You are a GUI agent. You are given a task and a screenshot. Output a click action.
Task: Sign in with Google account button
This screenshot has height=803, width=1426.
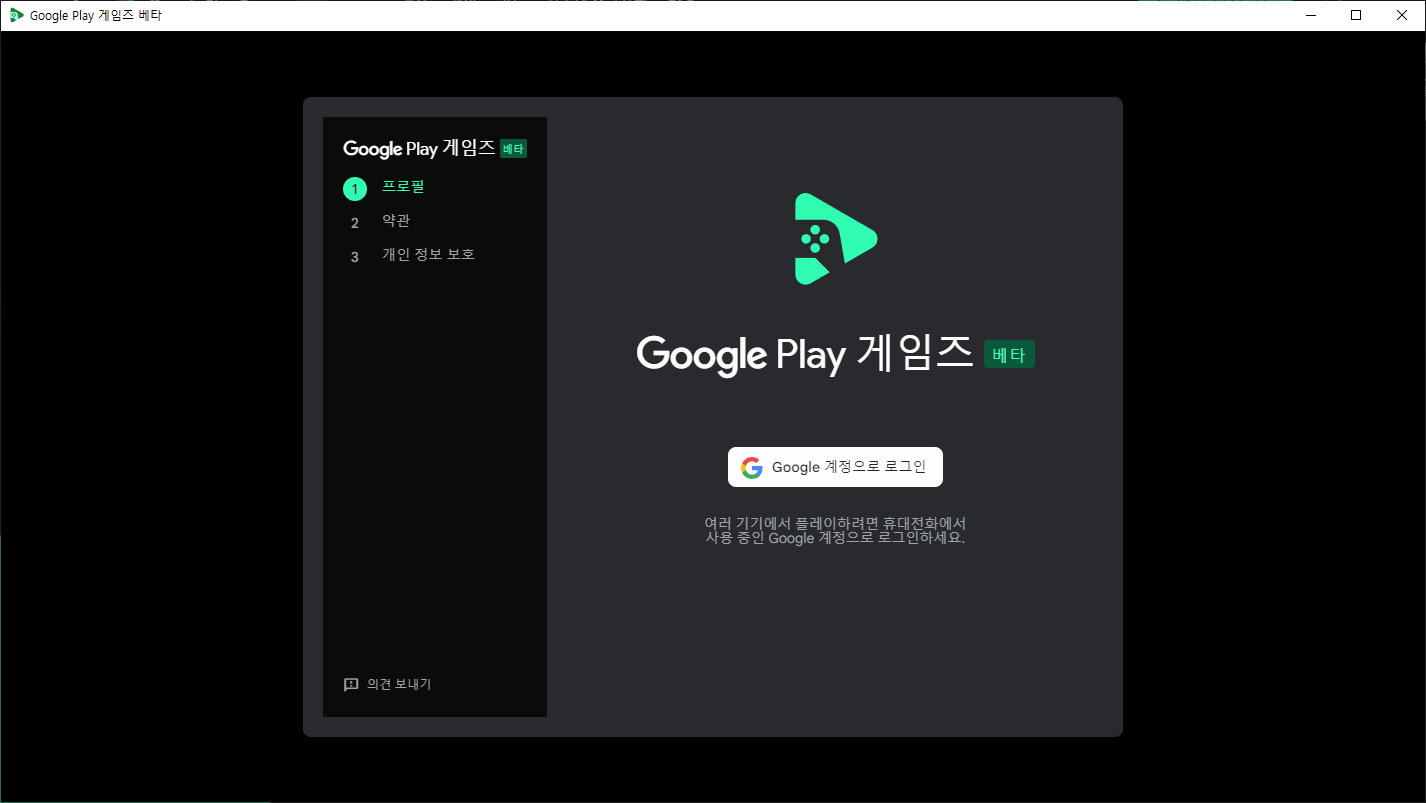[x=835, y=467]
